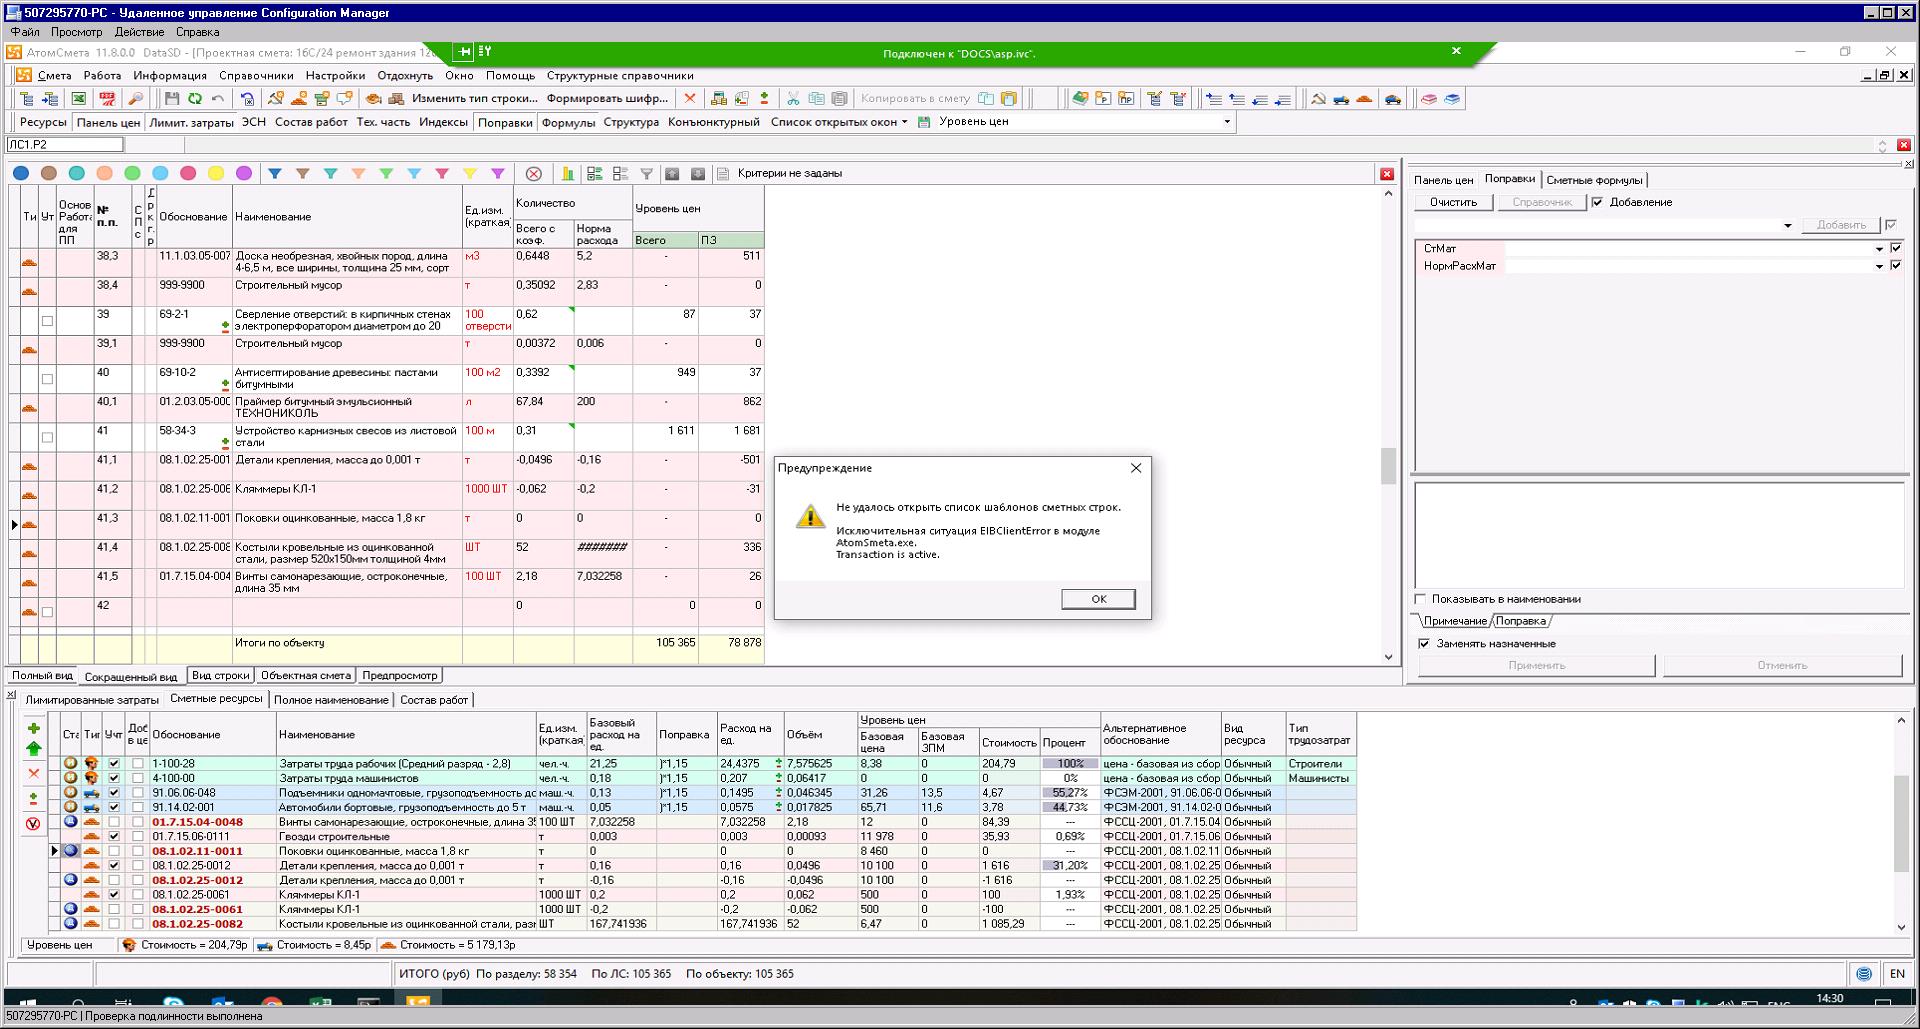Select the purple color circle filter

(243, 173)
